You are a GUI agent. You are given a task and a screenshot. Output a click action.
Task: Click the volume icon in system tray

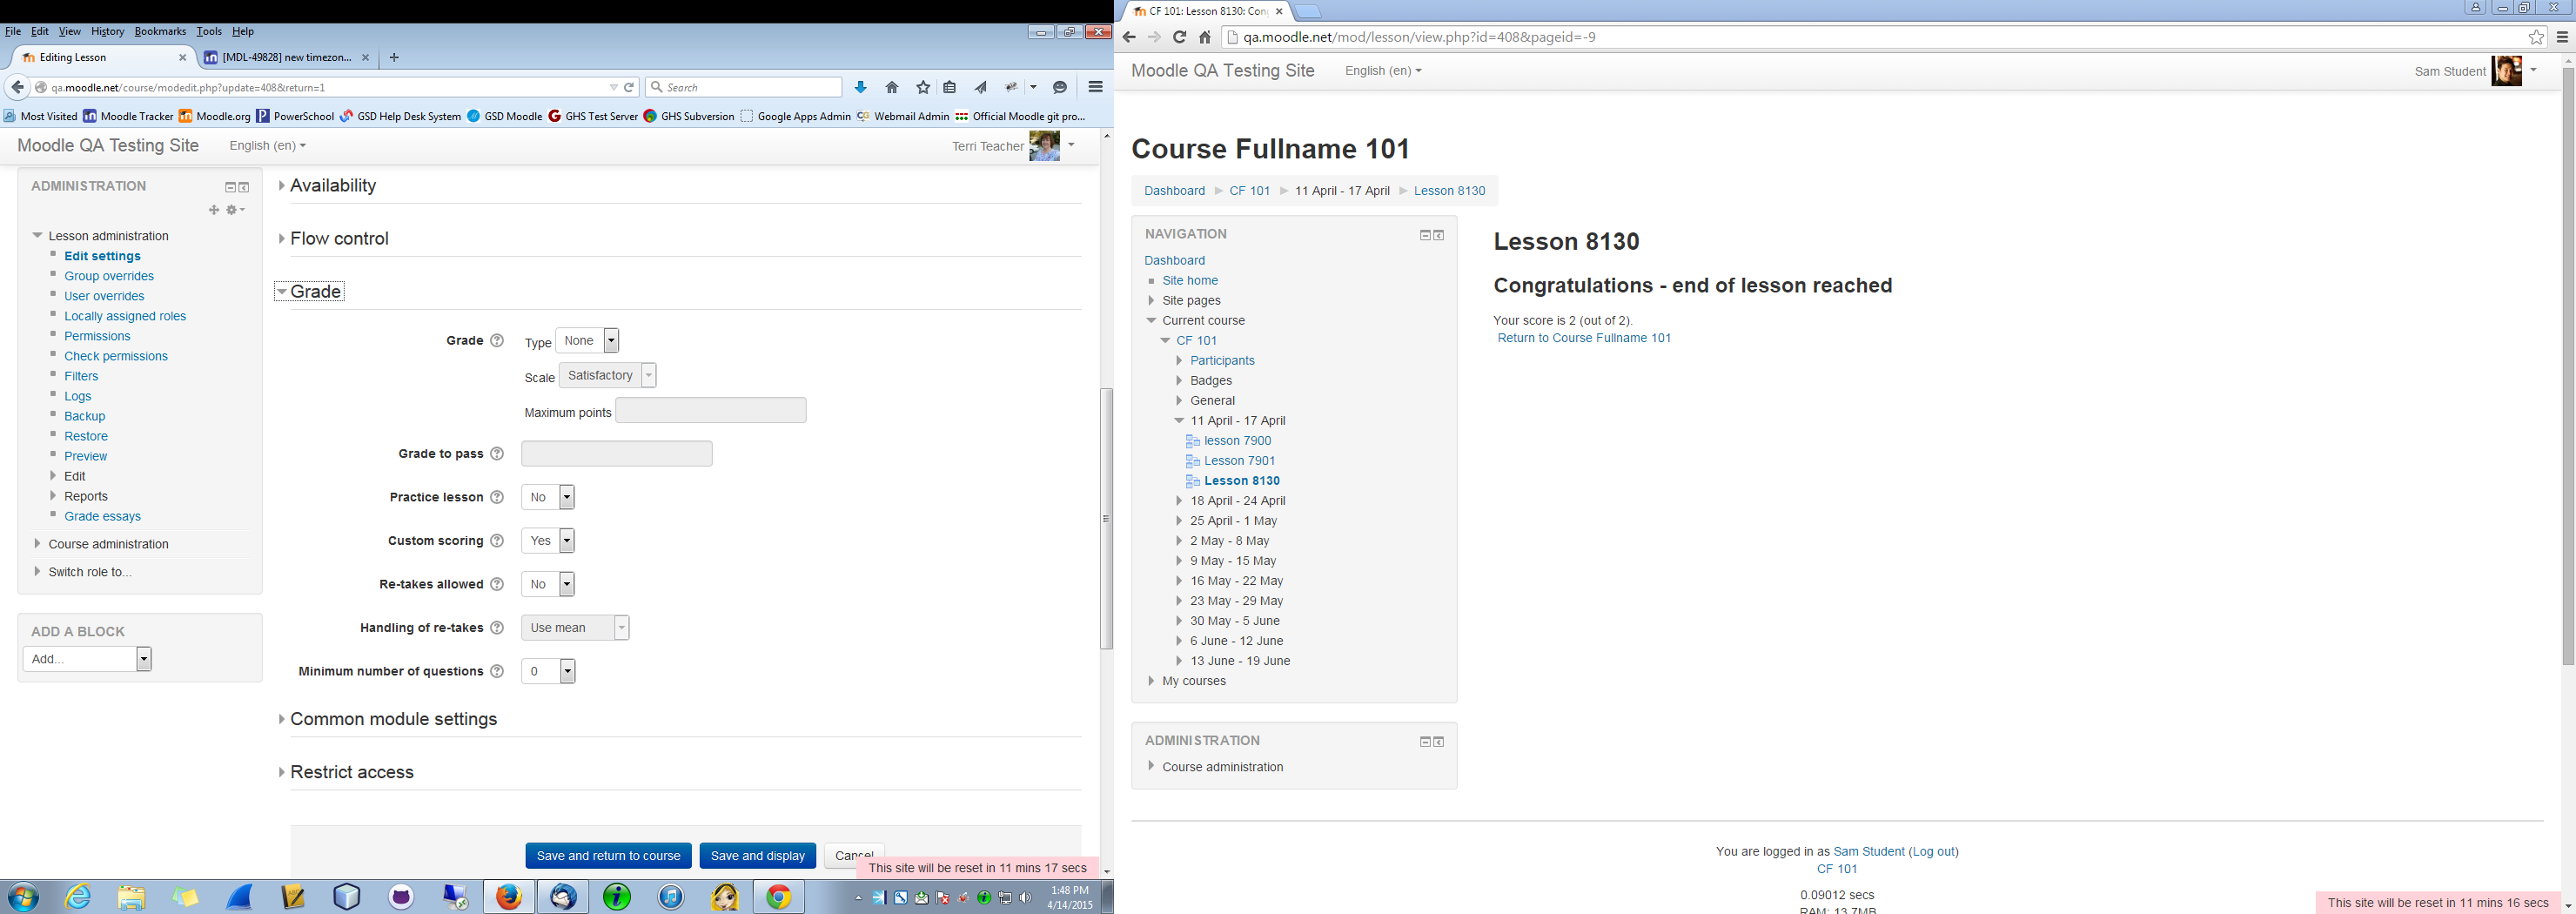click(1027, 898)
